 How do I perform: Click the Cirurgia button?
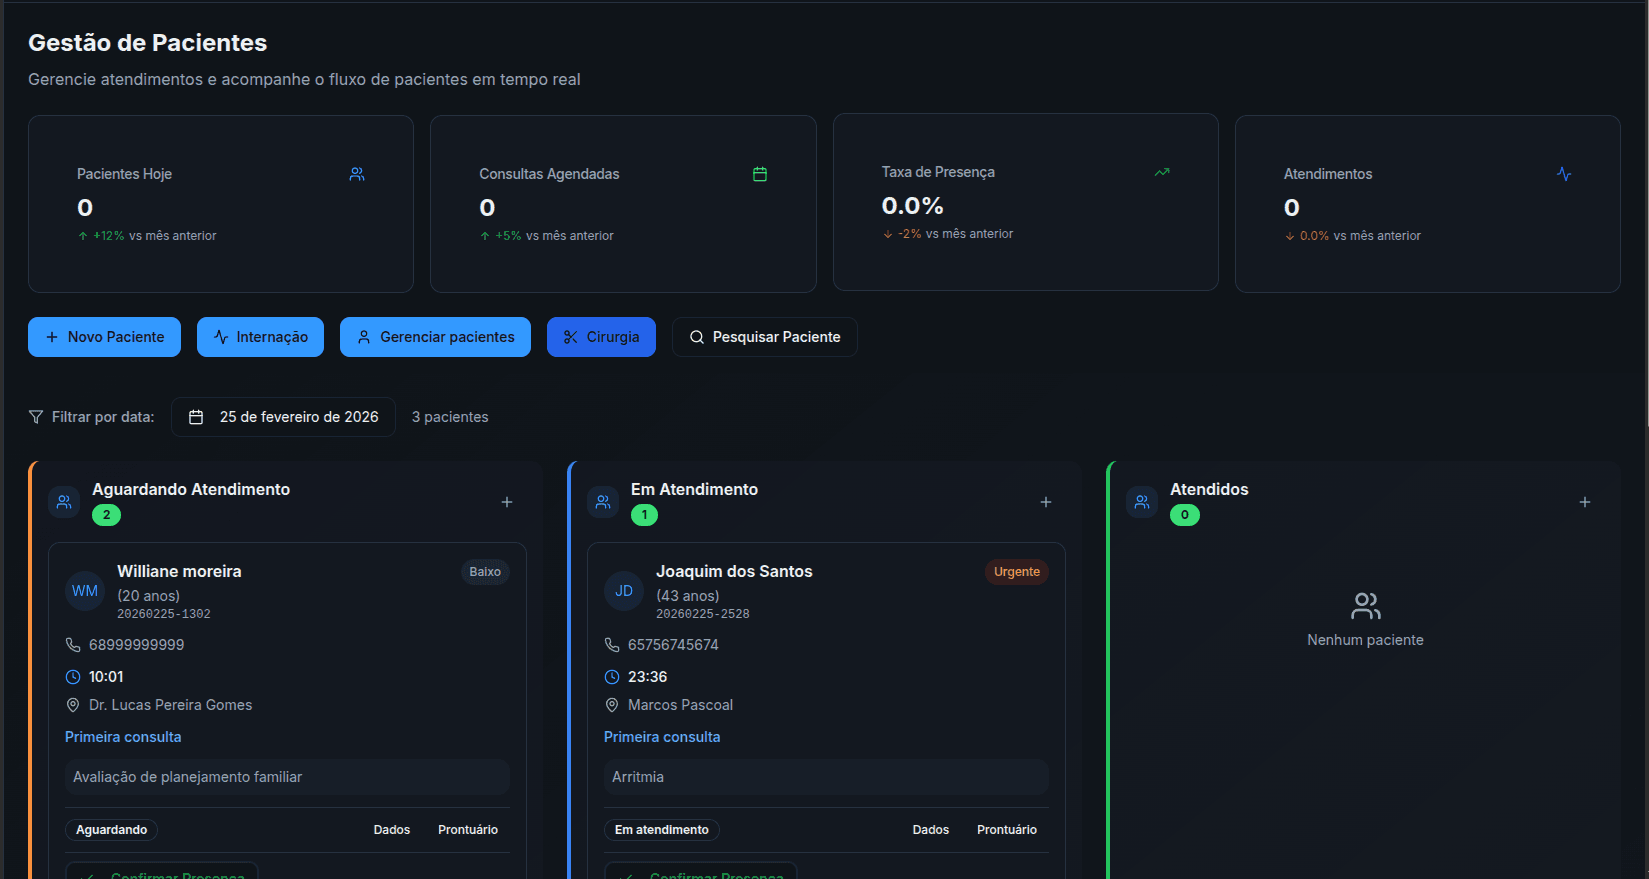click(601, 337)
